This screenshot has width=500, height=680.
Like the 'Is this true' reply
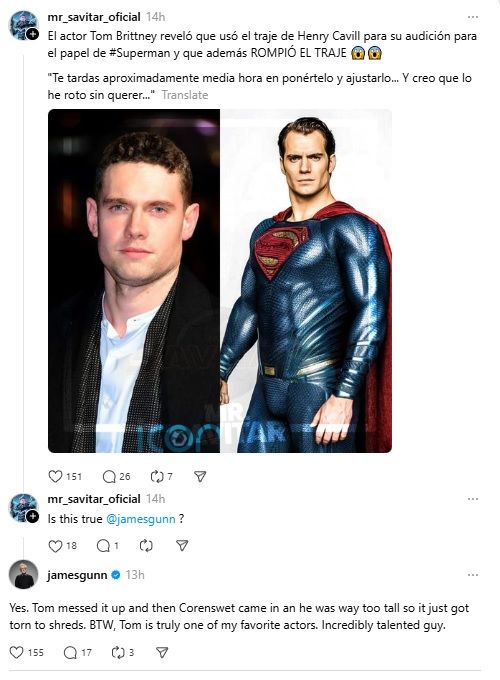click(x=55, y=546)
